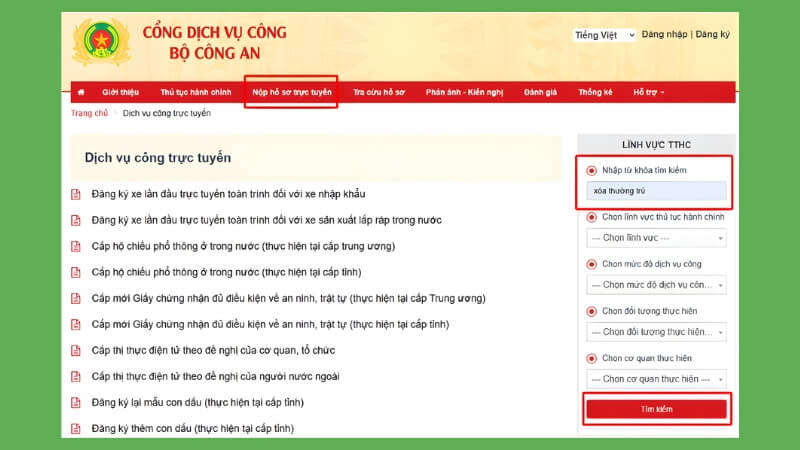Open Cấp thị thực điện tử cơ quan, tổ chức

pyautogui.click(x=213, y=351)
